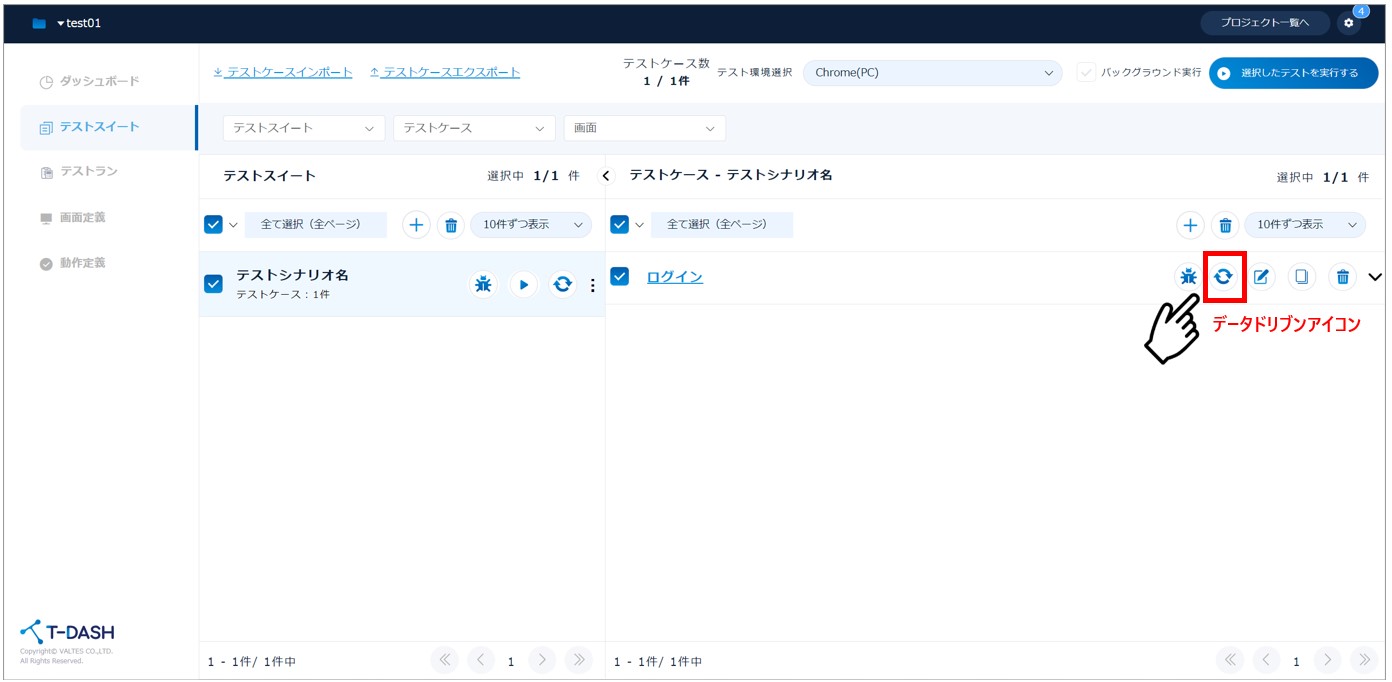
Task: Open テストラン in the sidebar
Action: click(88, 172)
